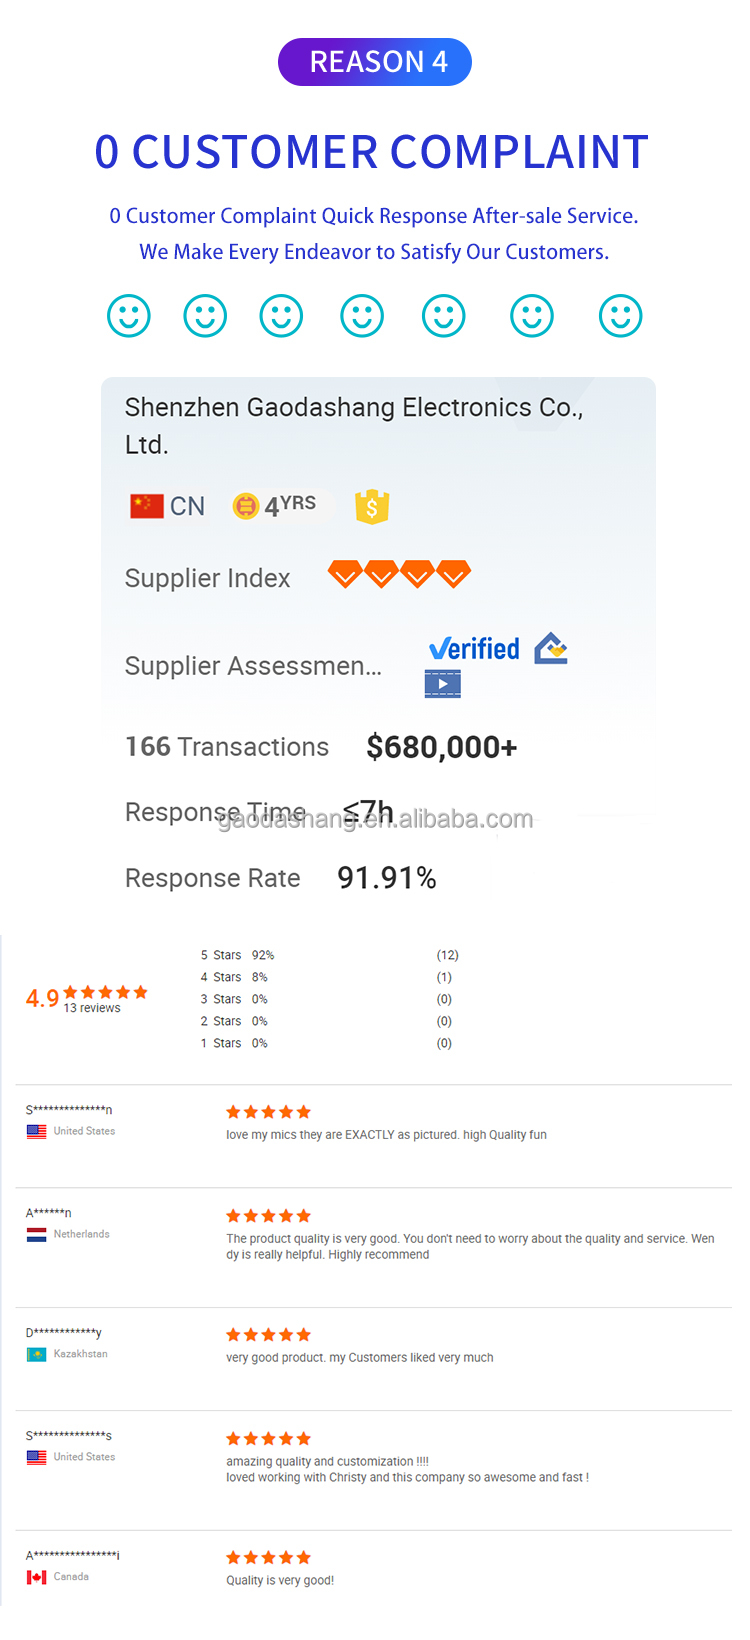Click the $680,000+ transaction amount
The width and height of the screenshot is (750, 1640).
(x=442, y=747)
